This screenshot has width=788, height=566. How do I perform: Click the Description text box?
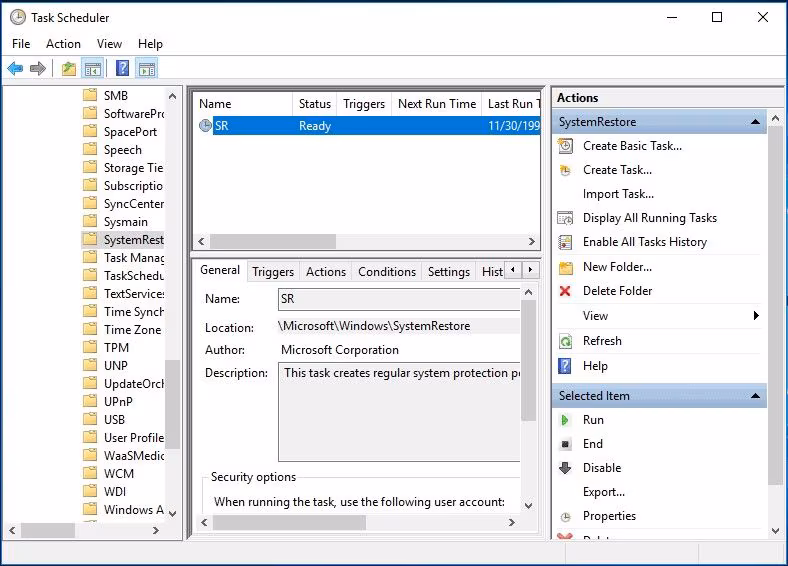tap(399, 412)
